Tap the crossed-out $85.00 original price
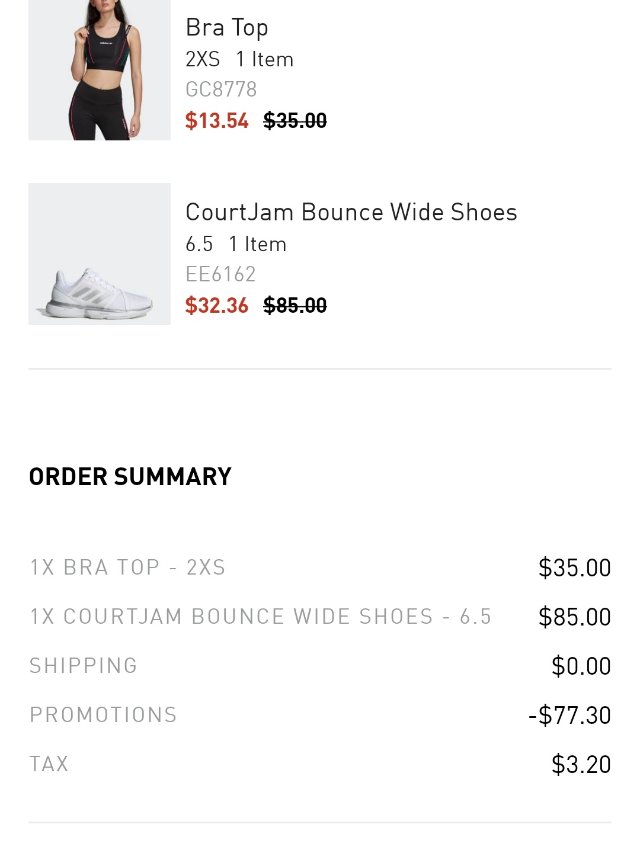640x853 pixels. tap(295, 305)
